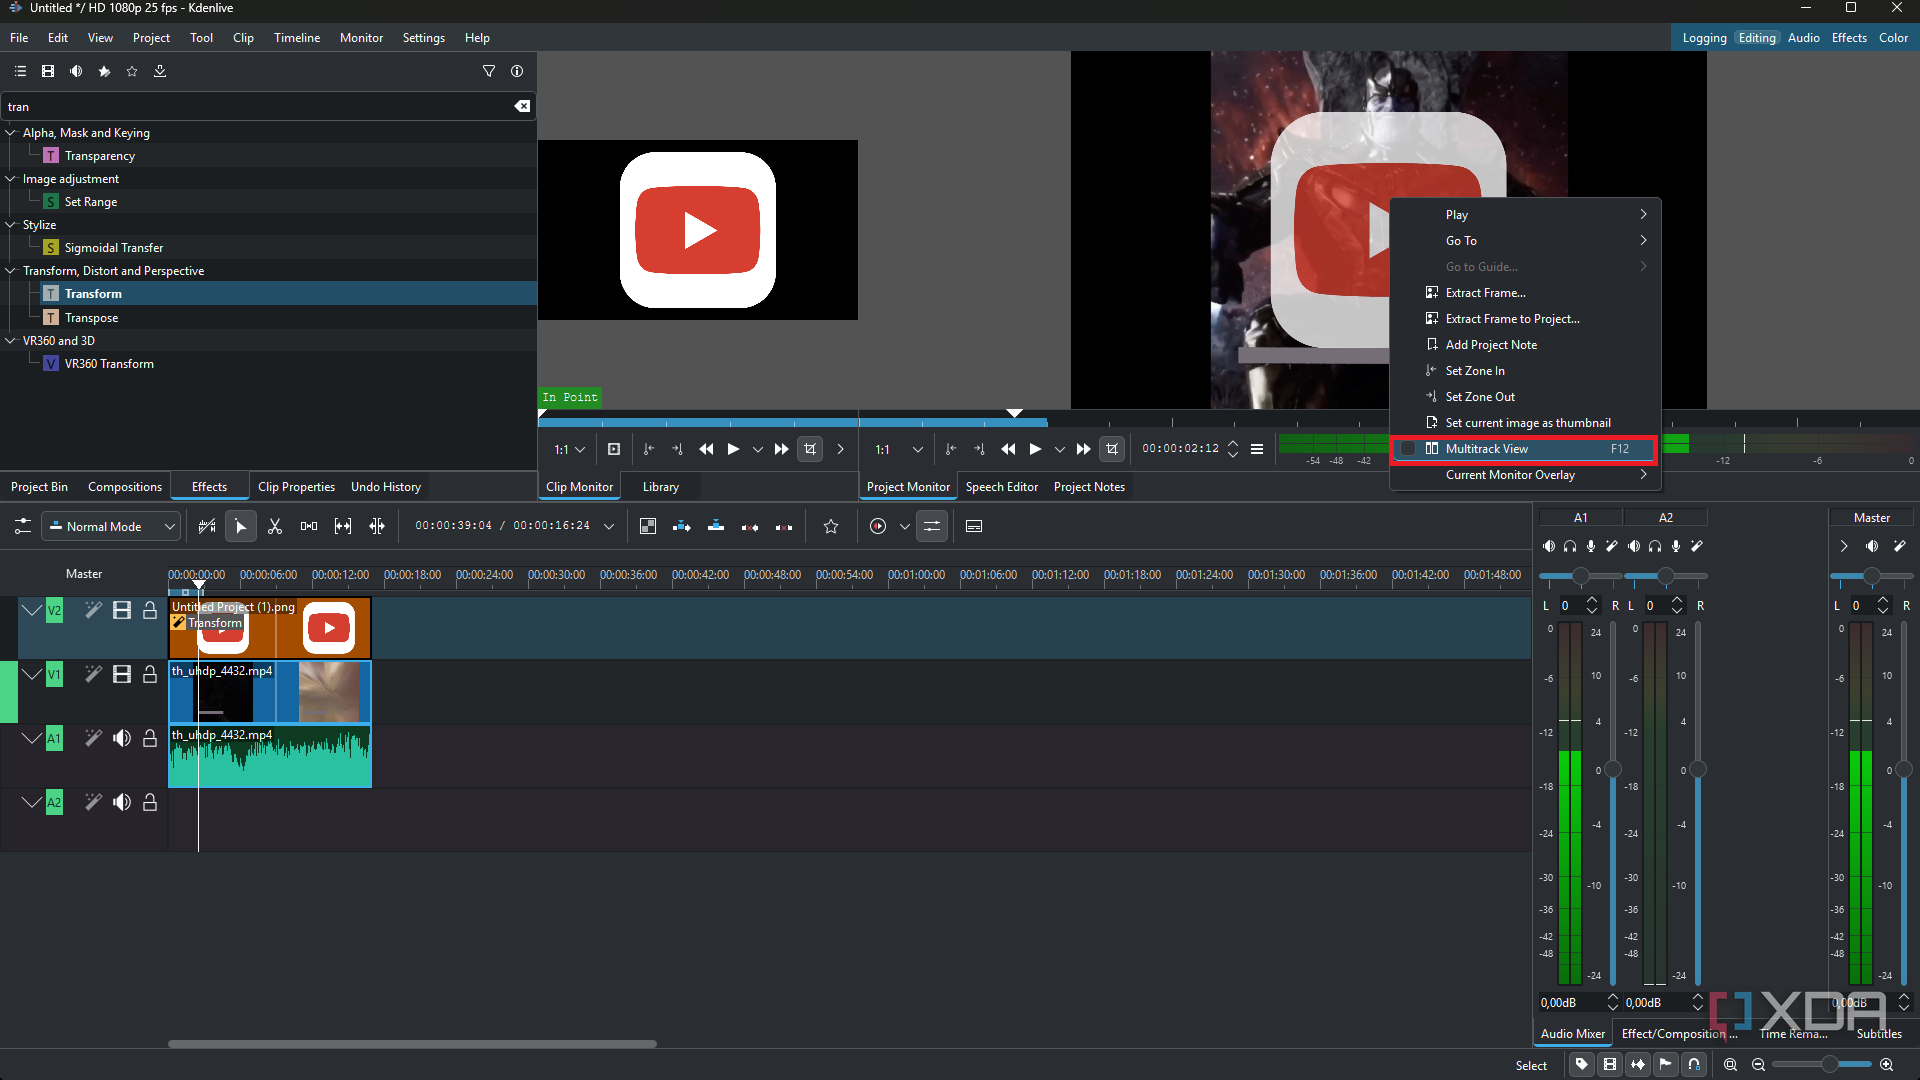Adjust timeline zoom slider in status bar
Viewport: 1920px width, 1080px height.
pyautogui.click(x=1820, y=1065)
